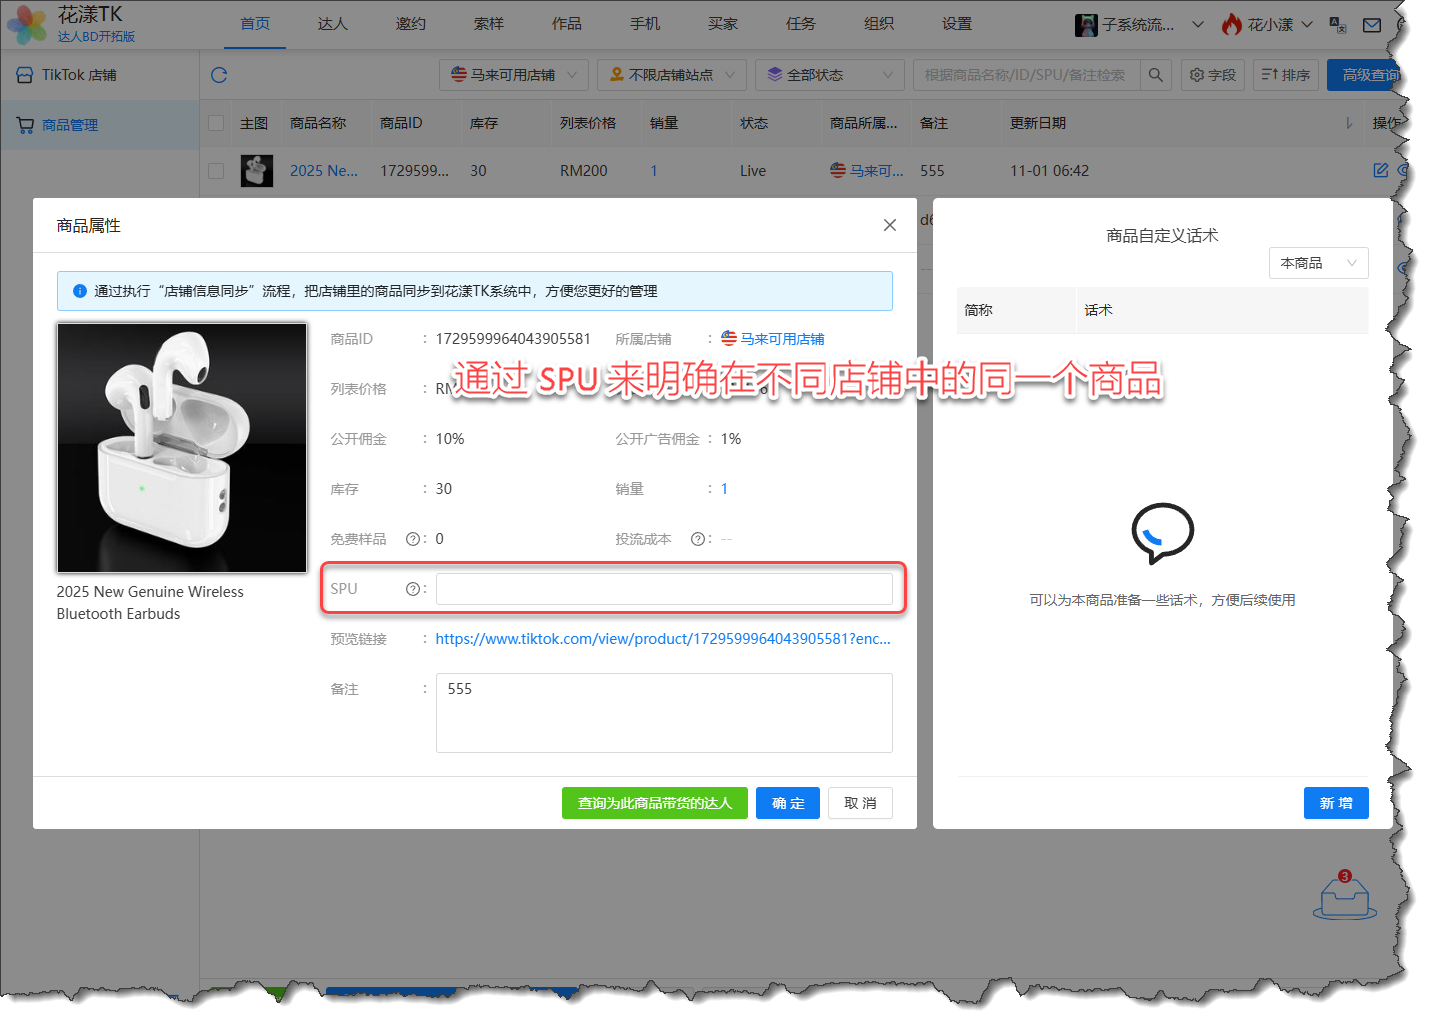Close the 商品属性 dialog with X
The image size is (1433, 1025).
[889, 225]
